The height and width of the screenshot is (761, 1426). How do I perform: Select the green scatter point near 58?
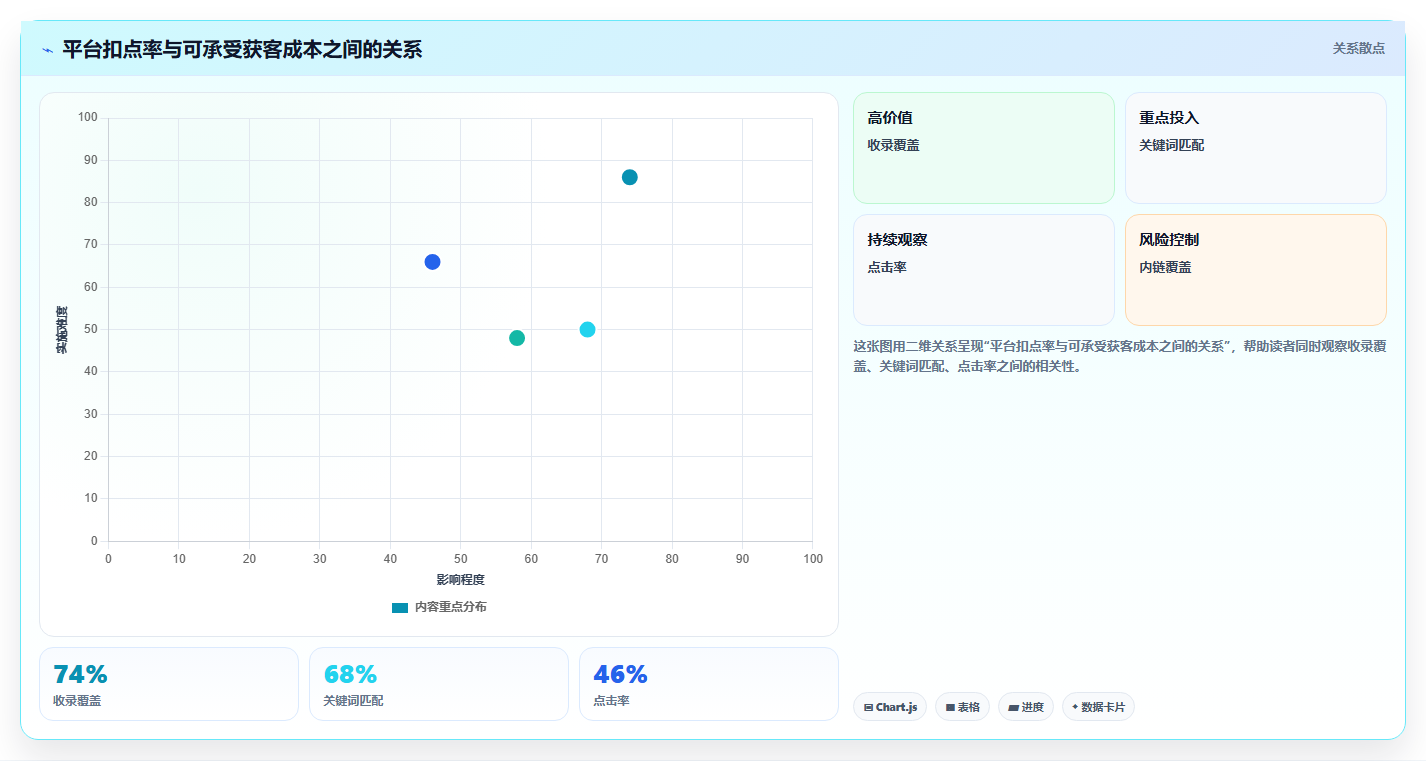coord(517,338)
